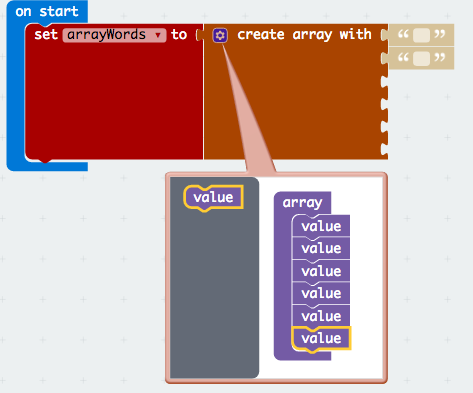The image size is (473, 393).
Task: Click the set keyword on red block
Action: [x=46, y=35]
